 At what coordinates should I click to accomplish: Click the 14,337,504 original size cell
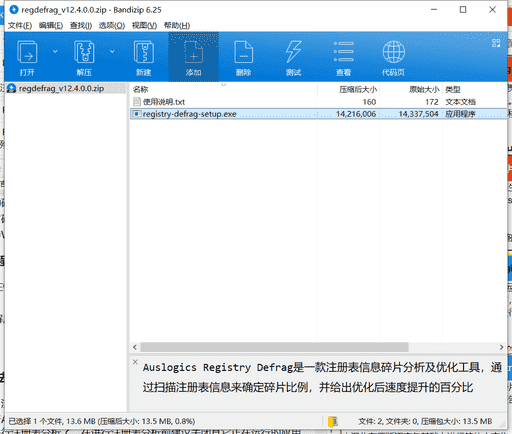click(x=418, y=114)
